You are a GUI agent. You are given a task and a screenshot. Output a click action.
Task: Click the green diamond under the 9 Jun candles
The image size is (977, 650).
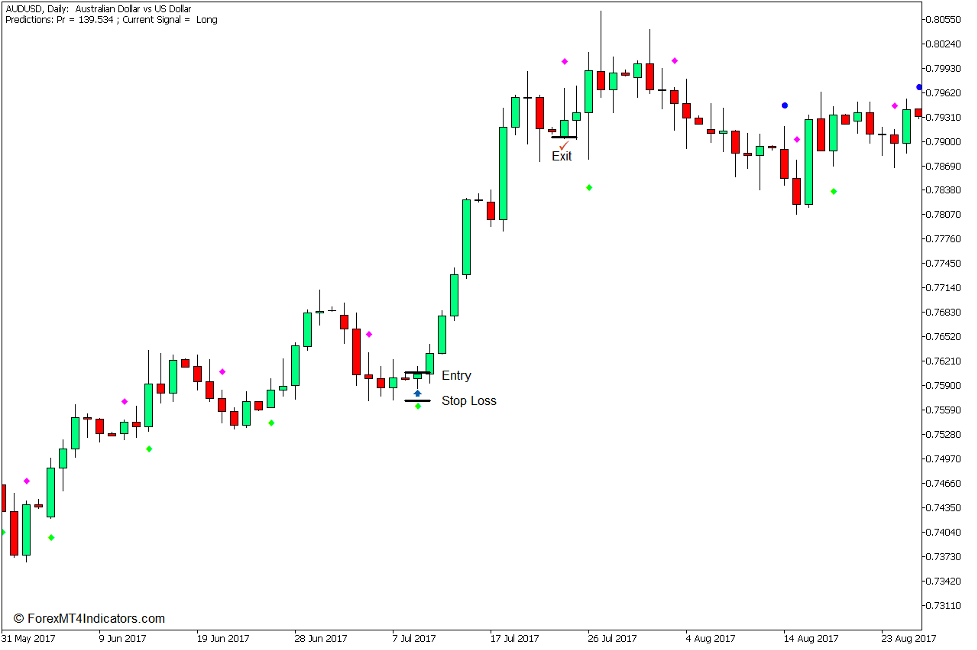[x=149, y=448]
